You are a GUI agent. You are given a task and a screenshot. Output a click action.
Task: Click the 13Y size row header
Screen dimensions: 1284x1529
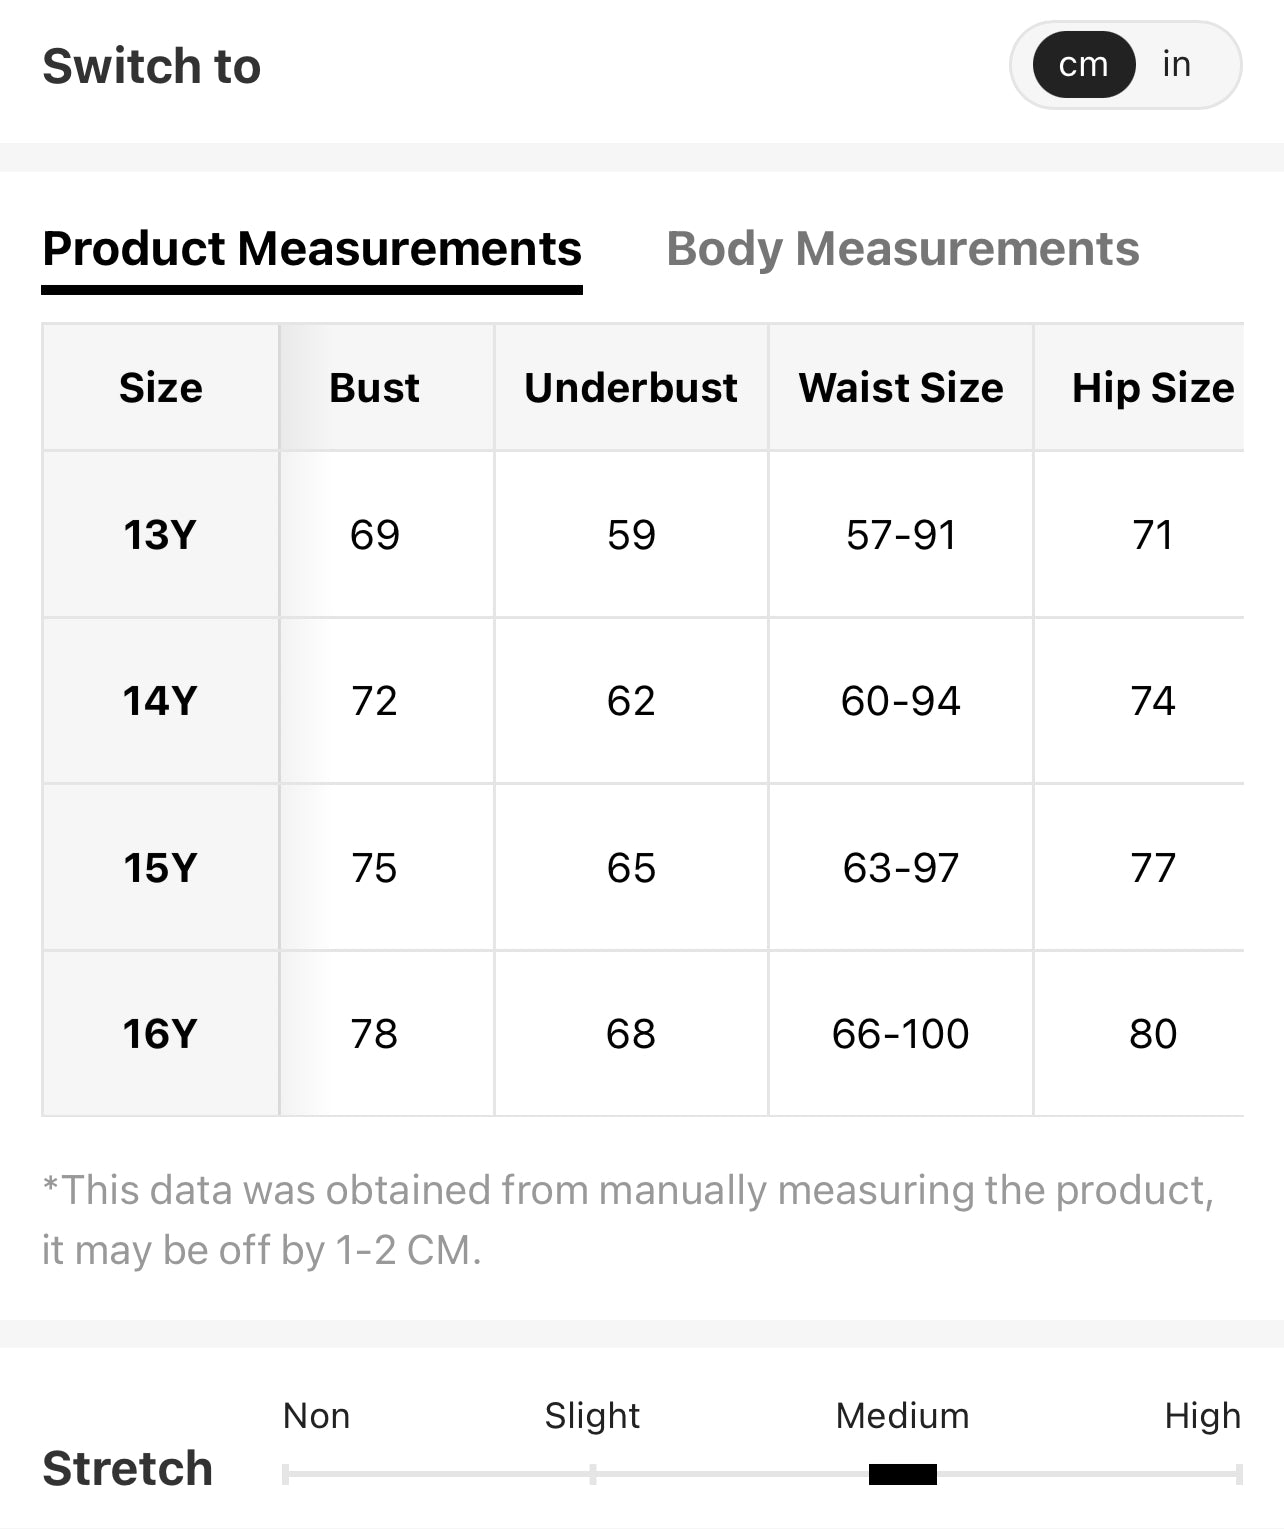point(160,535)
